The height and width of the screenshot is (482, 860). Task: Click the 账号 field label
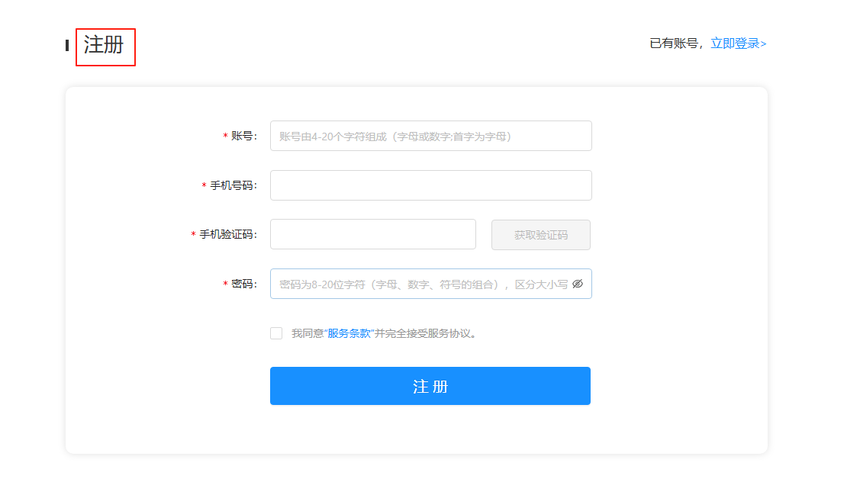click(x=244, y=136)
